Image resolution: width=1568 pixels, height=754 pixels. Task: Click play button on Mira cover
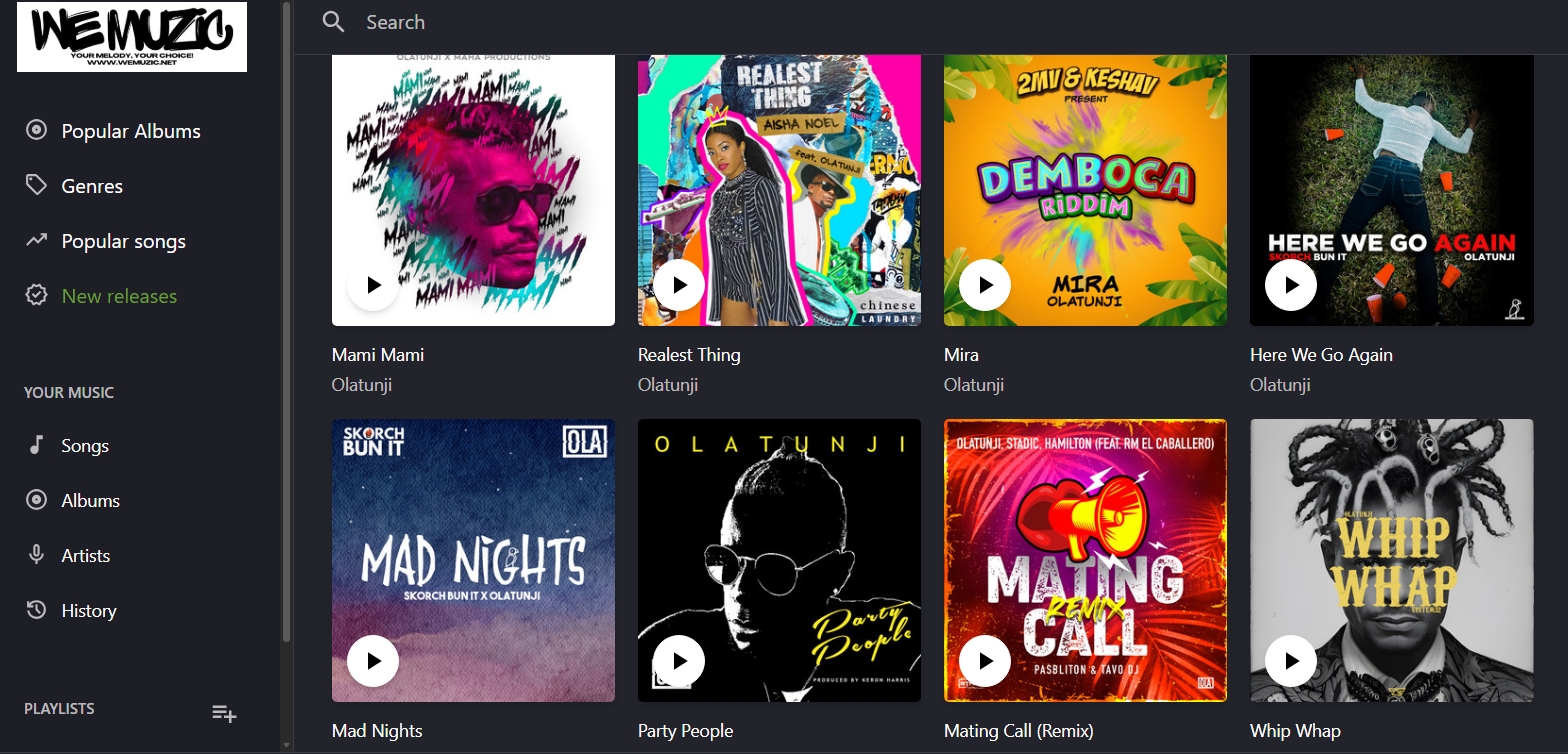tap(985, 285)
